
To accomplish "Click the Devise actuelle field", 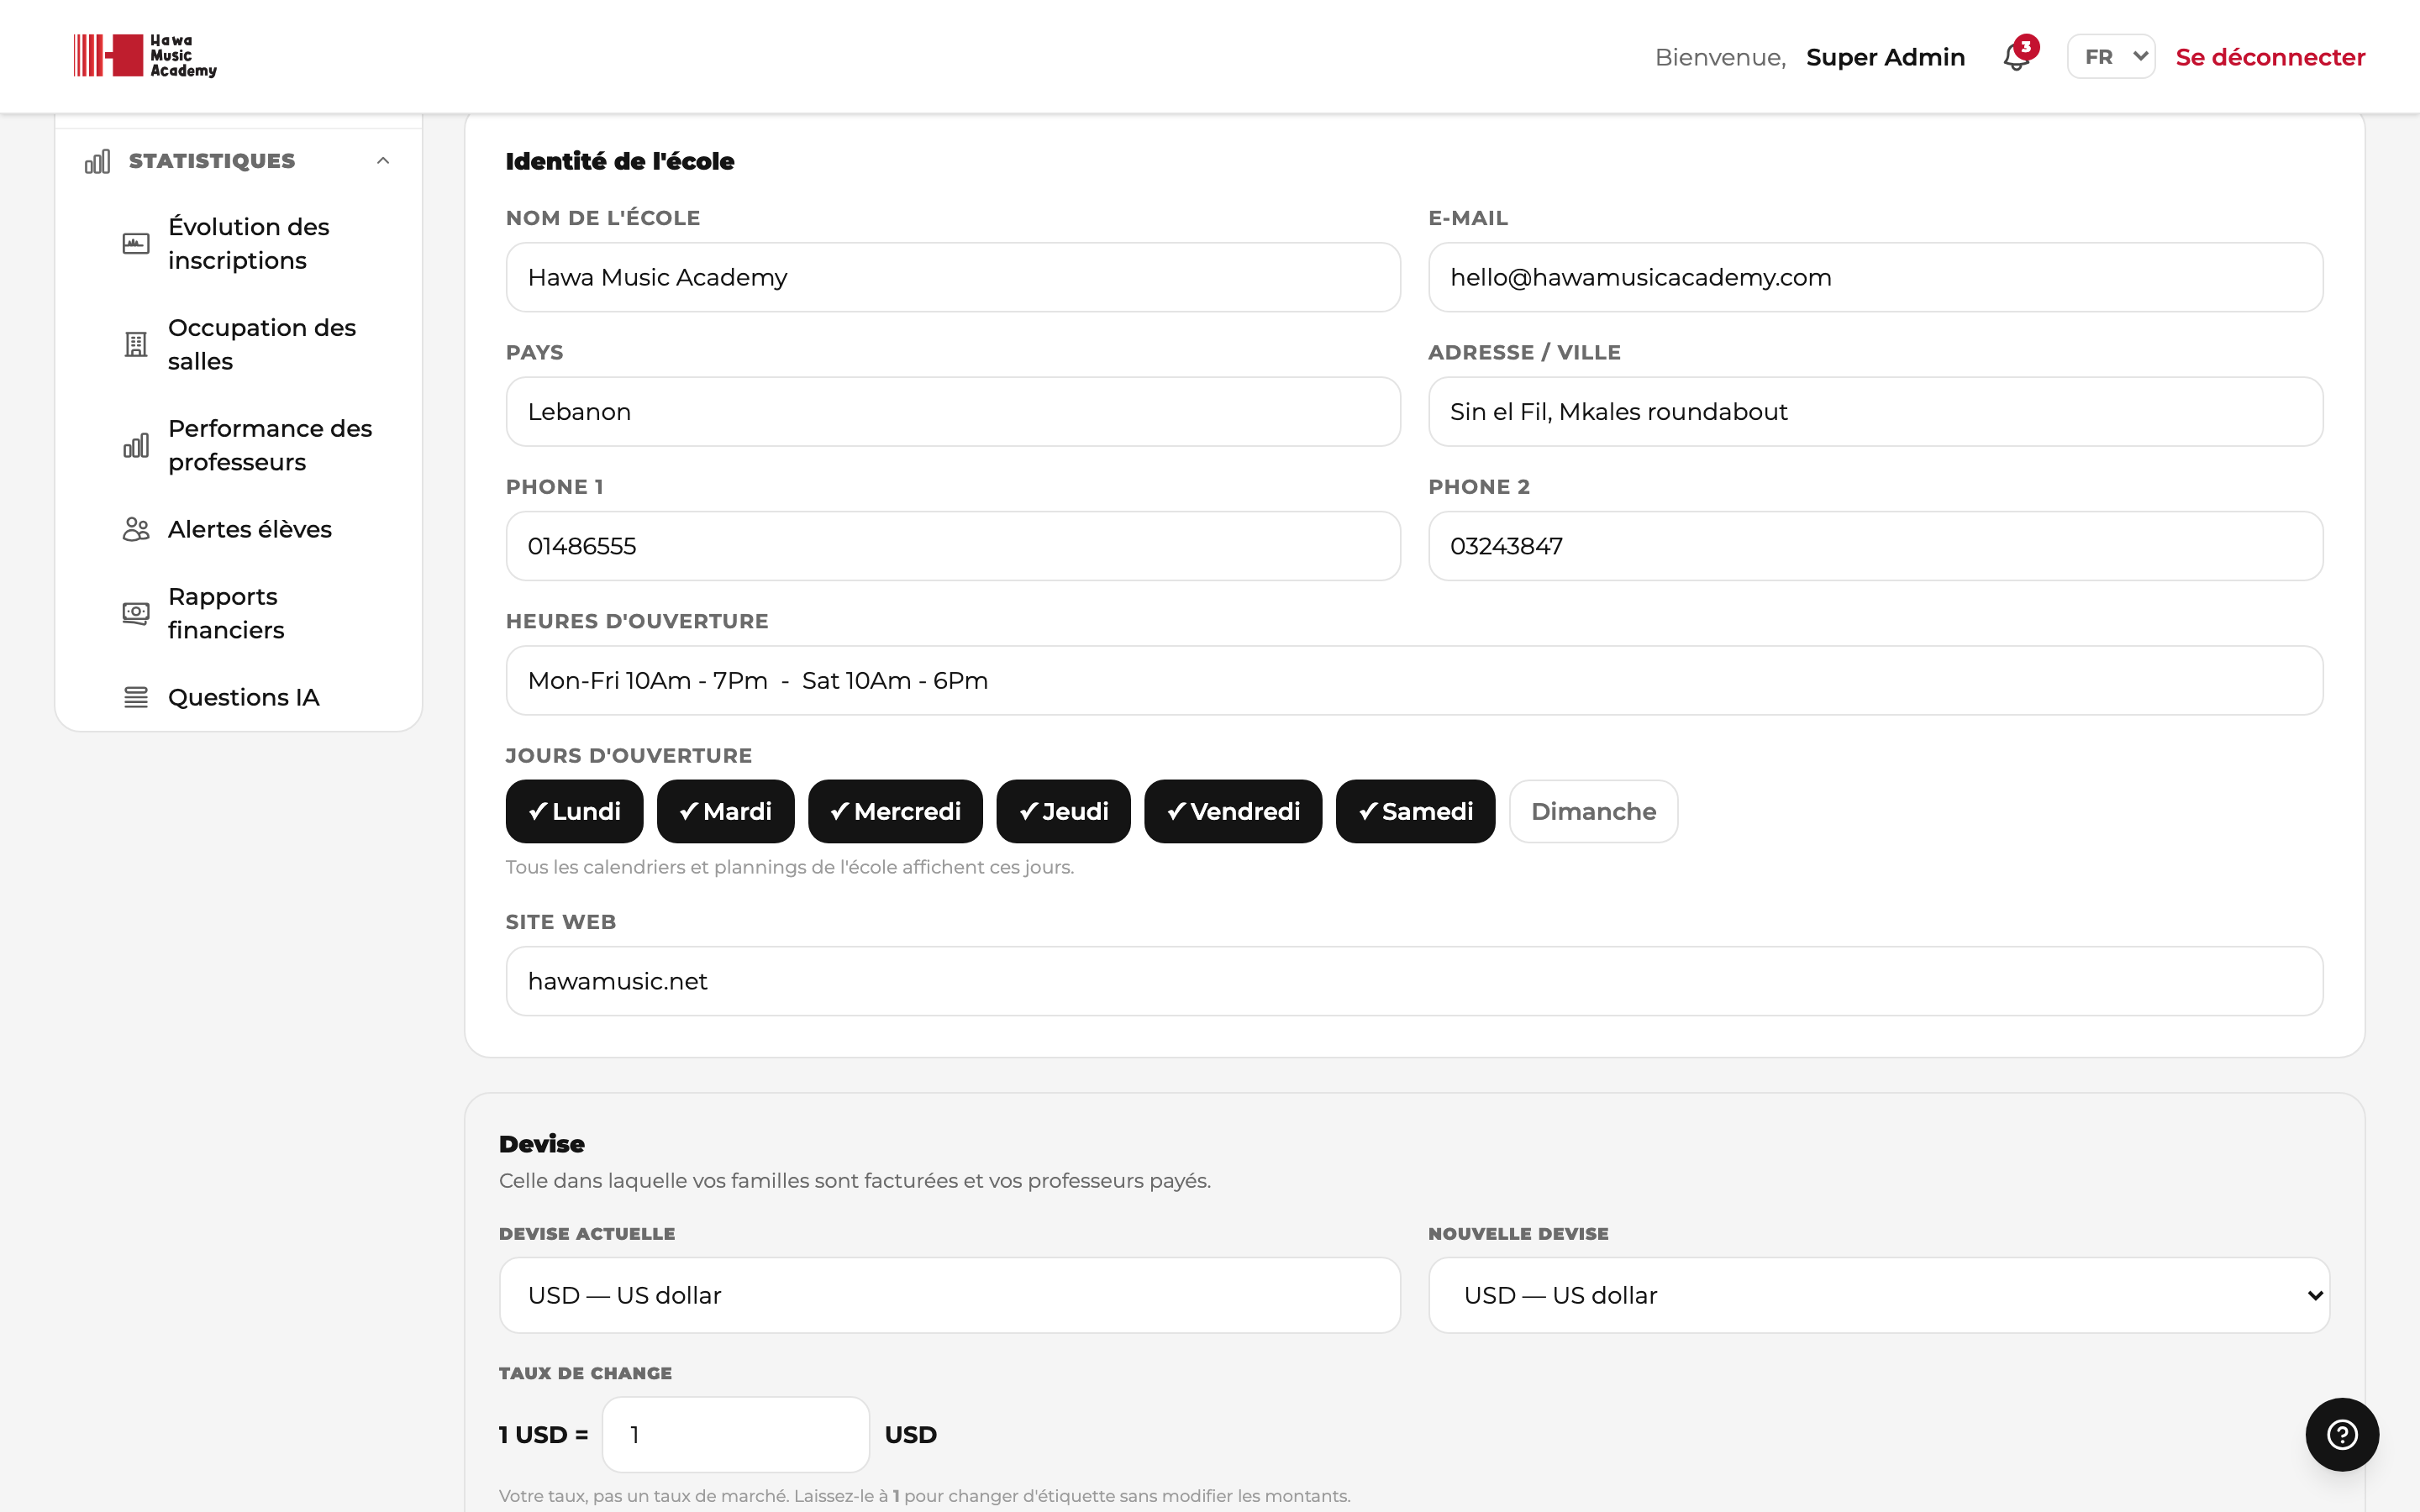I will [949, 1295].
